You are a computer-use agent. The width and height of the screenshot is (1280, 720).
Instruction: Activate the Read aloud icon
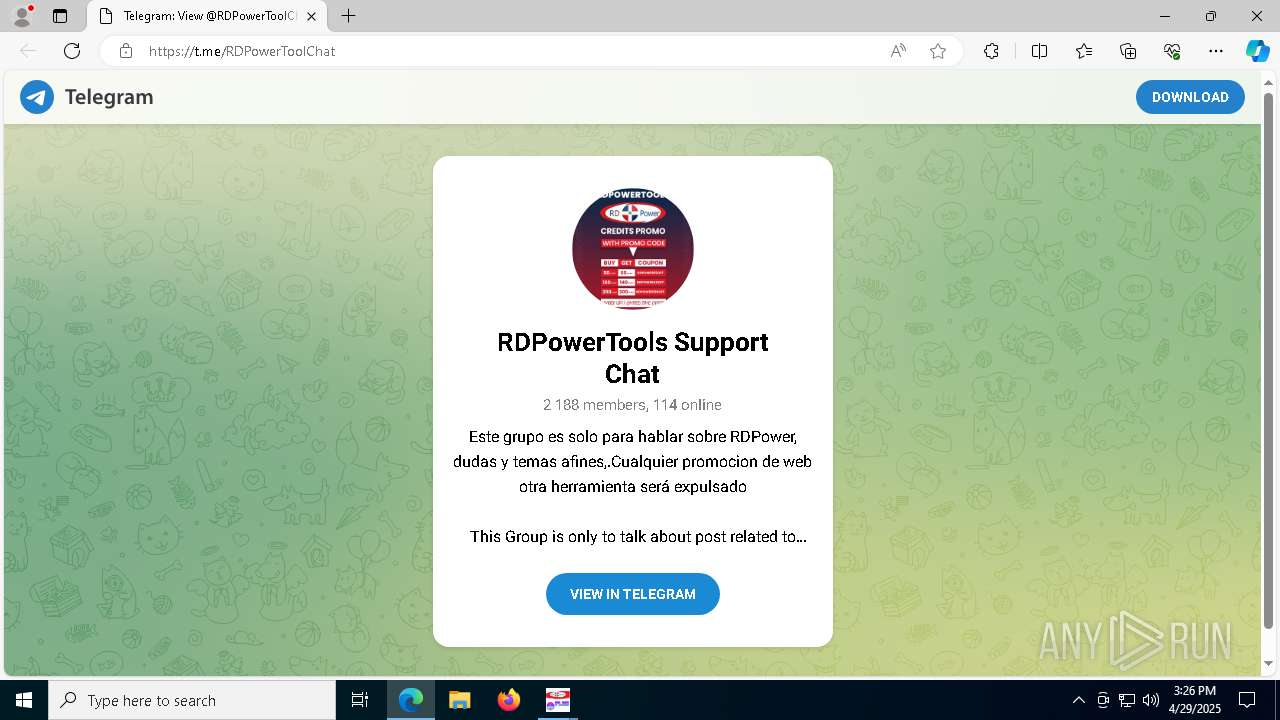coord(898,51)
